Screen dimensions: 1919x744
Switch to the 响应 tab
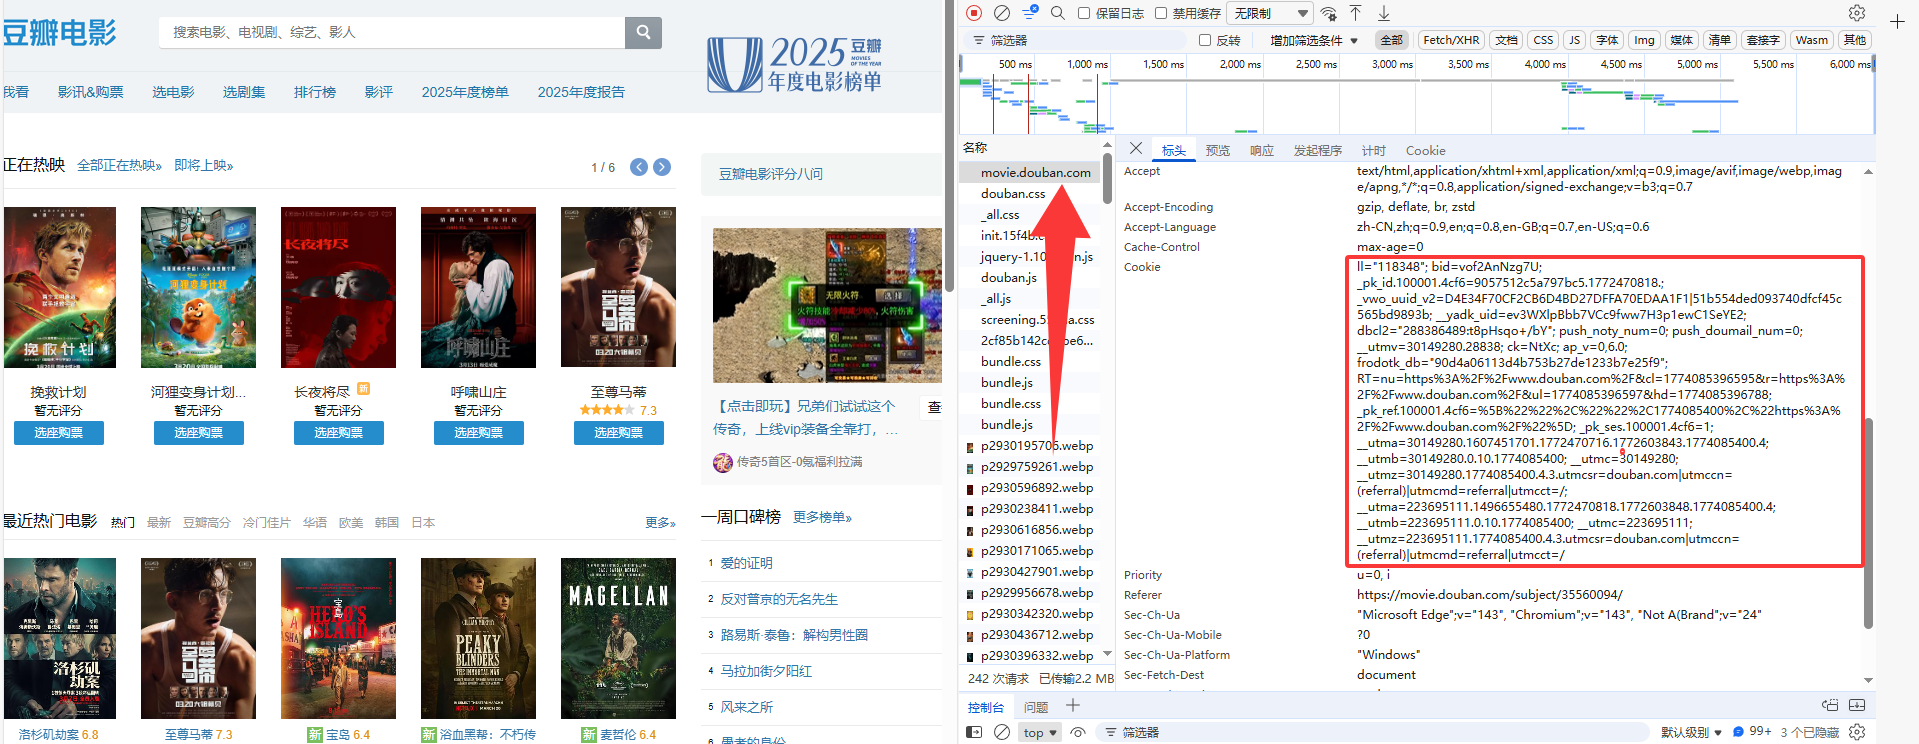(1261, 150)
